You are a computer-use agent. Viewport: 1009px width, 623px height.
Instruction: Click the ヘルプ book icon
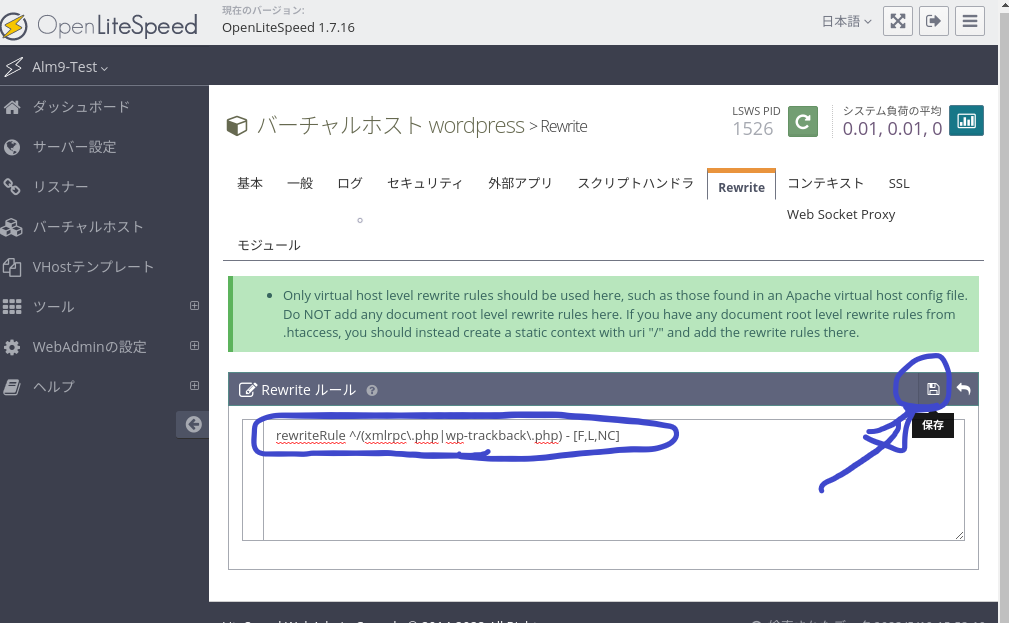[x=12, y=387]
